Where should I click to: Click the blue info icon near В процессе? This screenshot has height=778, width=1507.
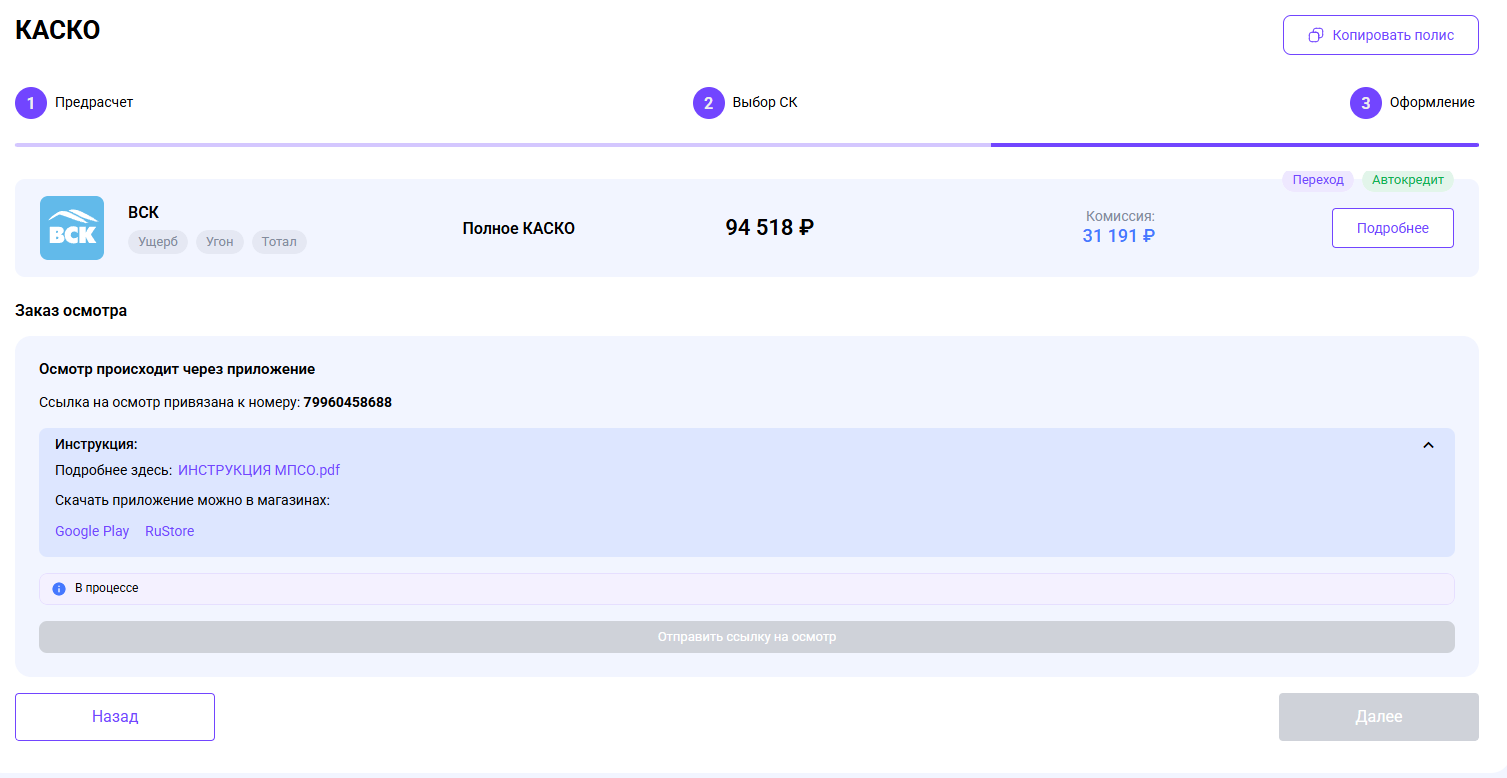59,589
